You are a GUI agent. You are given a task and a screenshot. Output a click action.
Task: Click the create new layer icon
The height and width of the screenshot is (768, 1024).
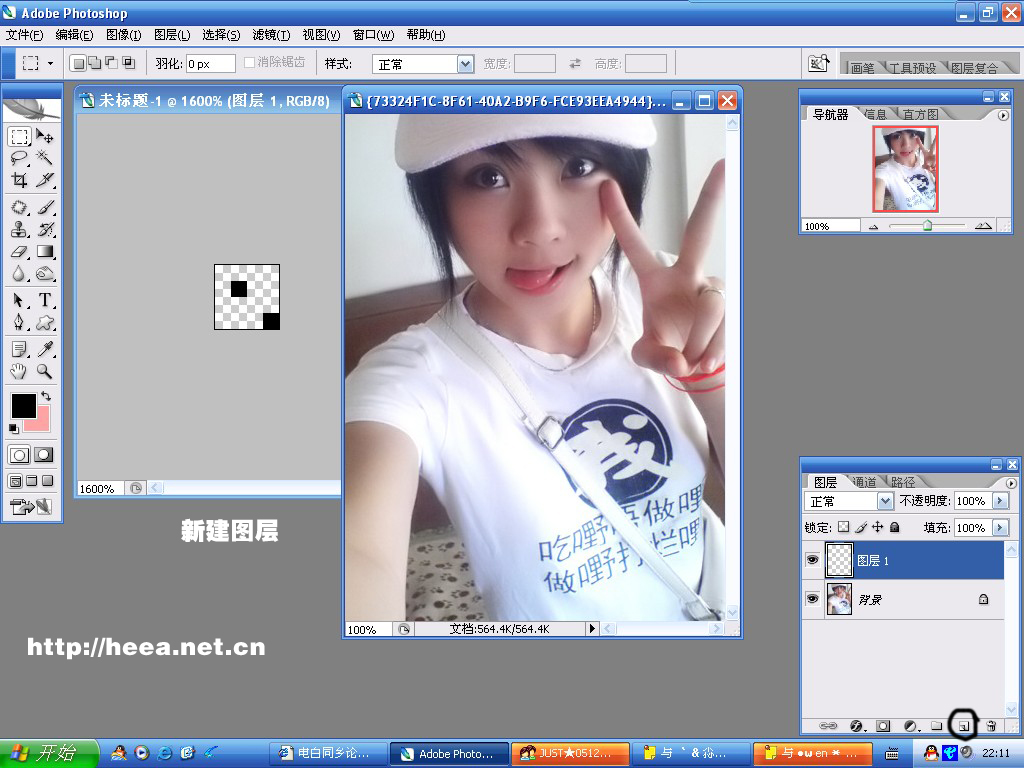(x=963, y=725)
